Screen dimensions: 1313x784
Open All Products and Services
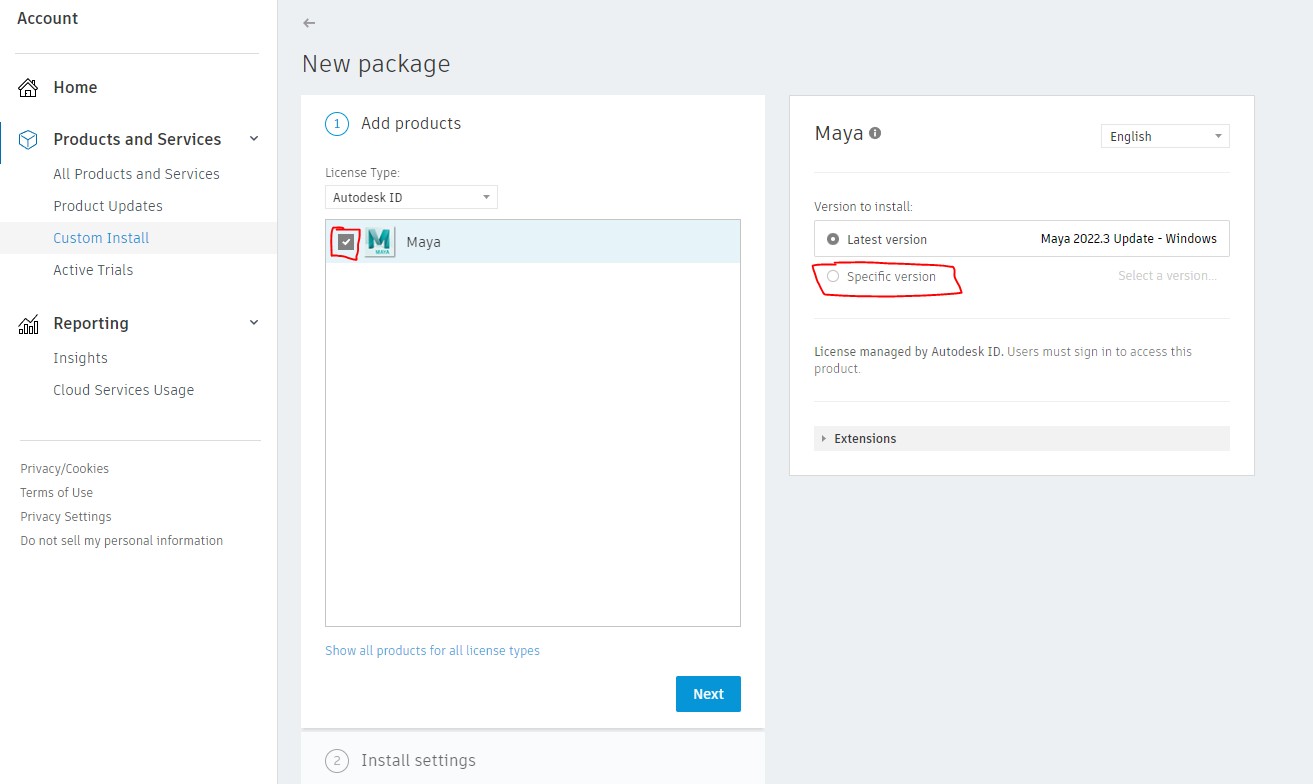tap(136, 174)
